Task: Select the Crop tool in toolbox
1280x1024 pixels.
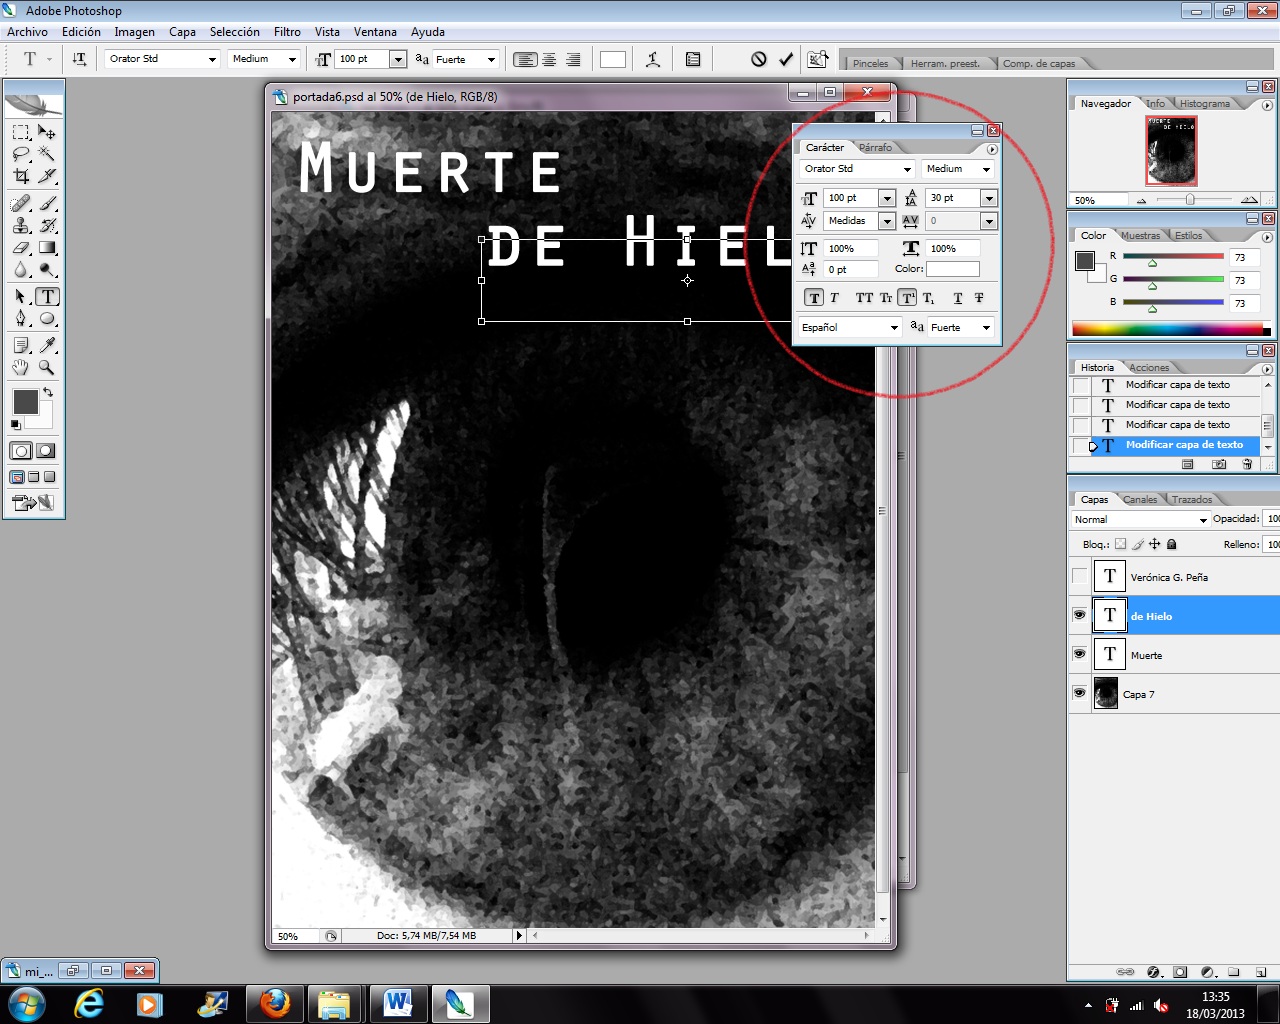Action: [21, 176]
